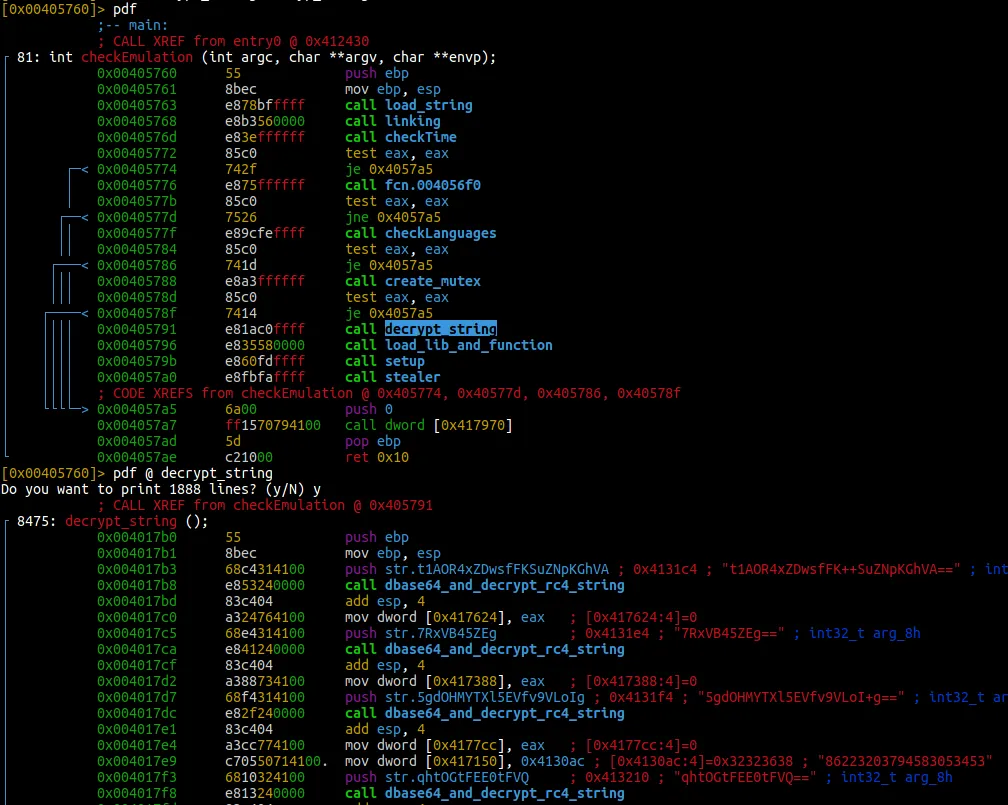Image resolution: width=1008 pixels, height=805 pixels.
Task: Click address 0x004017e9 mov line
Action: pos(137,761)
